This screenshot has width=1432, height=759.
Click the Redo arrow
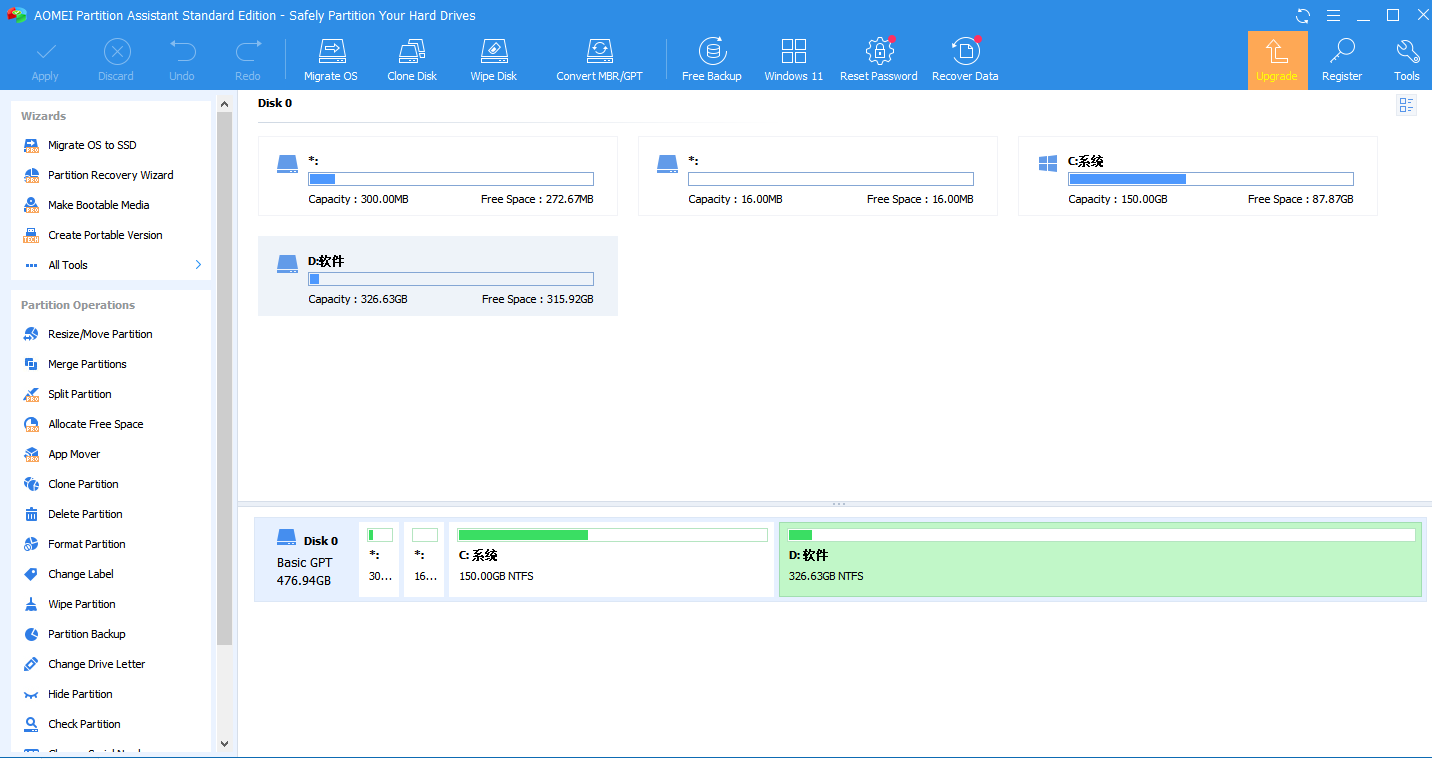point(248,60)
